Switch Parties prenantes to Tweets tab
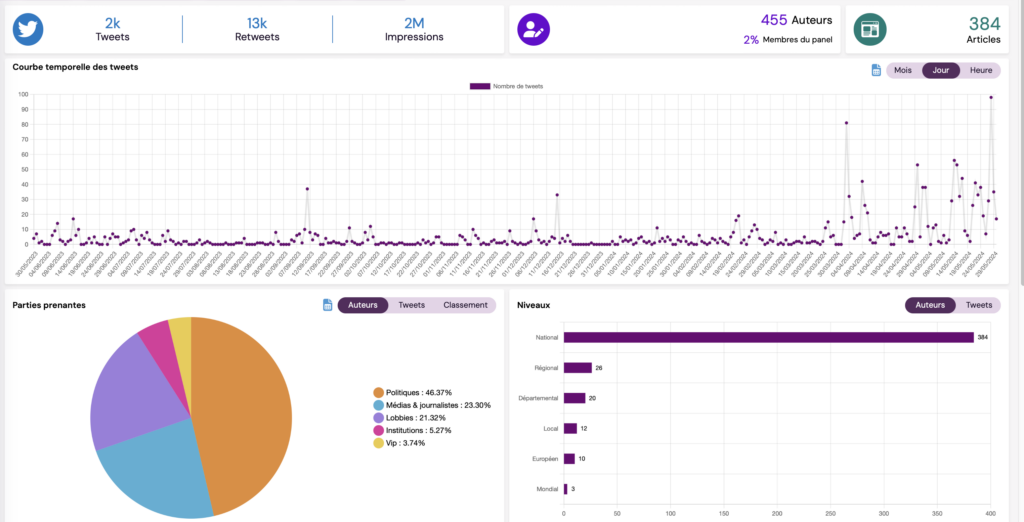The image size is (1024, 522). pyautogui.click(x=411, y=305)
